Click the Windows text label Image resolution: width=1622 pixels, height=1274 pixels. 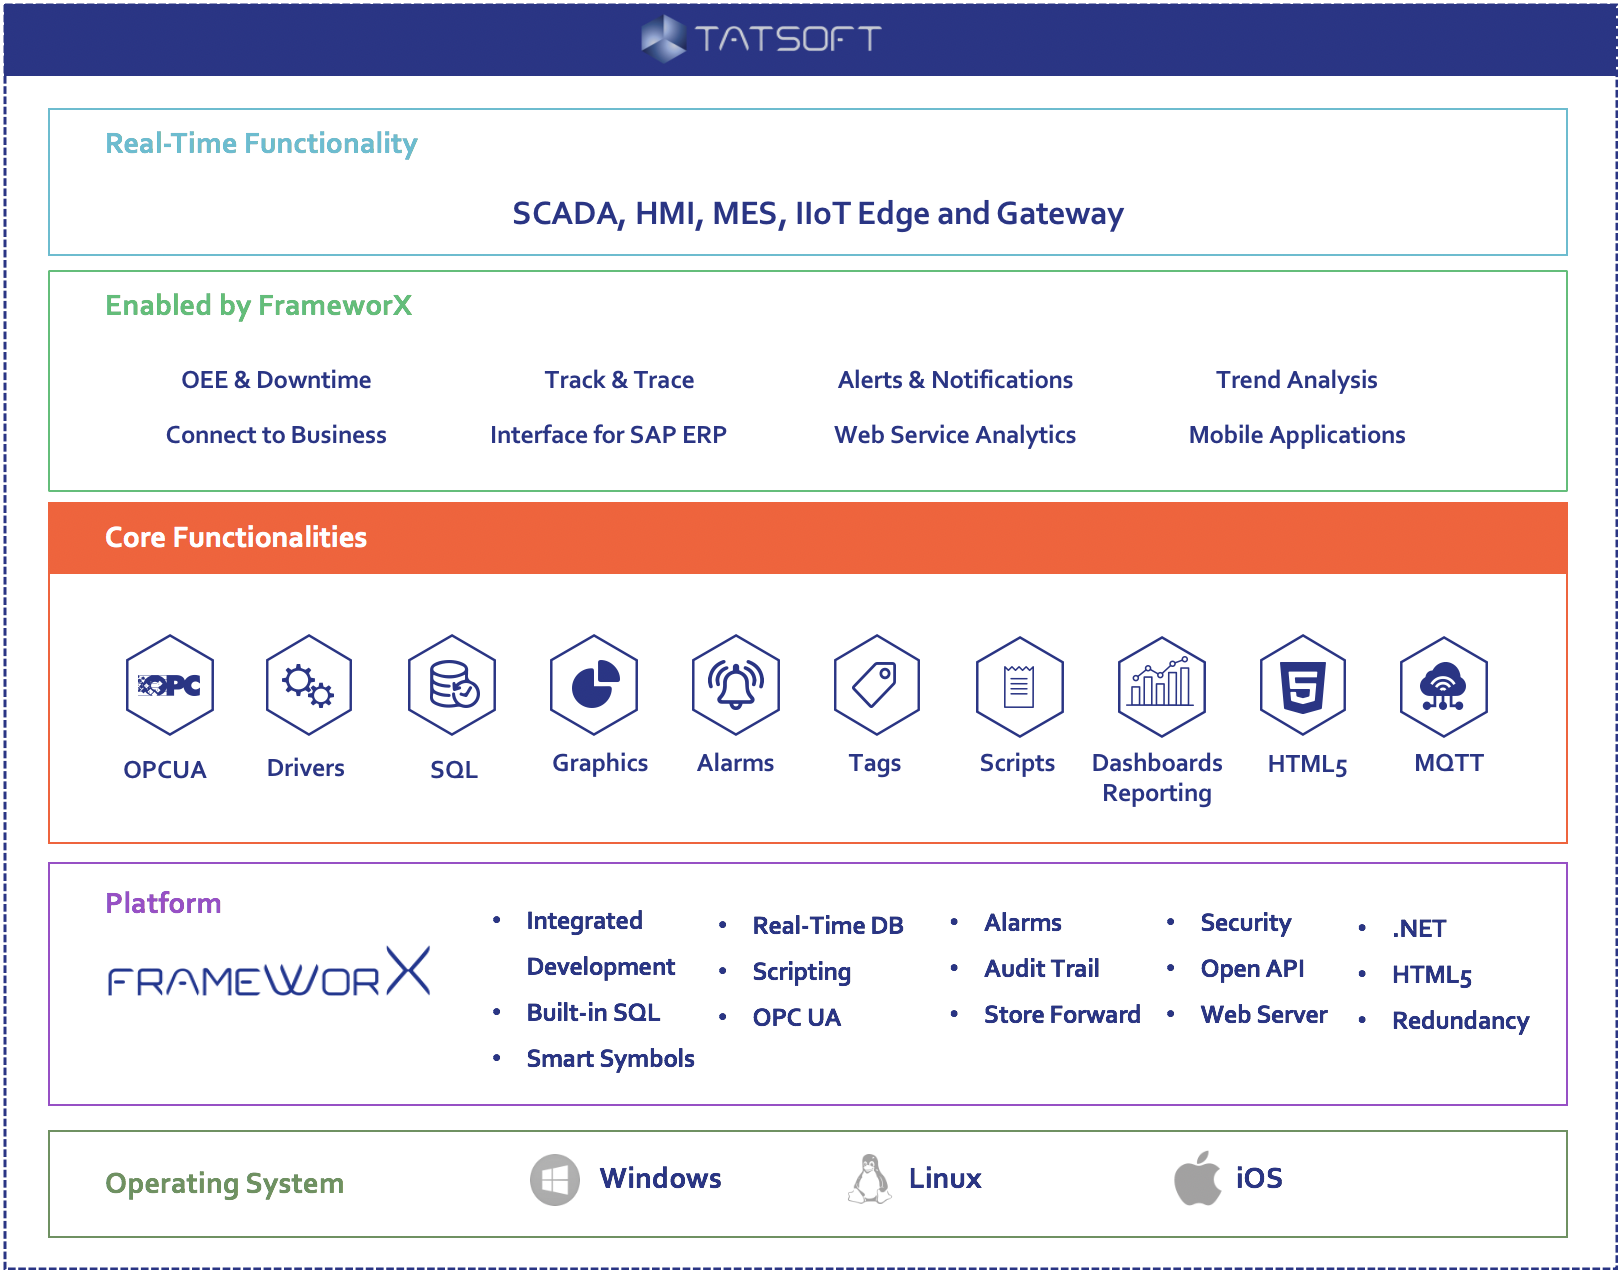[x=660, y=1179]
